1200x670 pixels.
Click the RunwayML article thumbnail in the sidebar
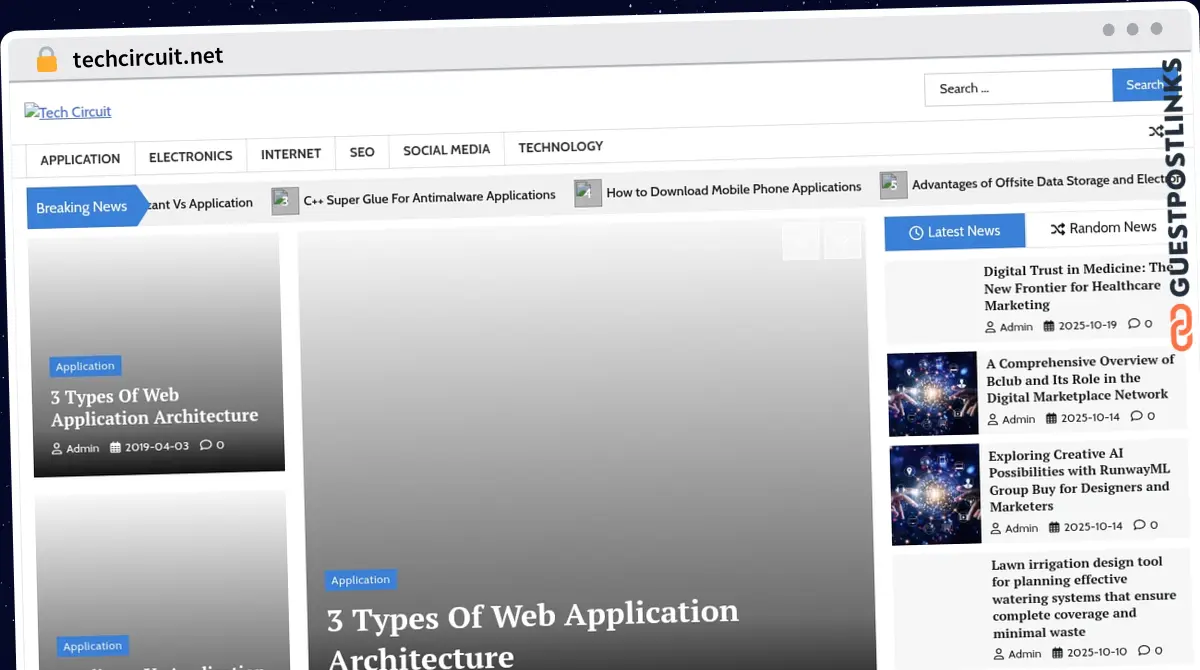coord(934,494)
